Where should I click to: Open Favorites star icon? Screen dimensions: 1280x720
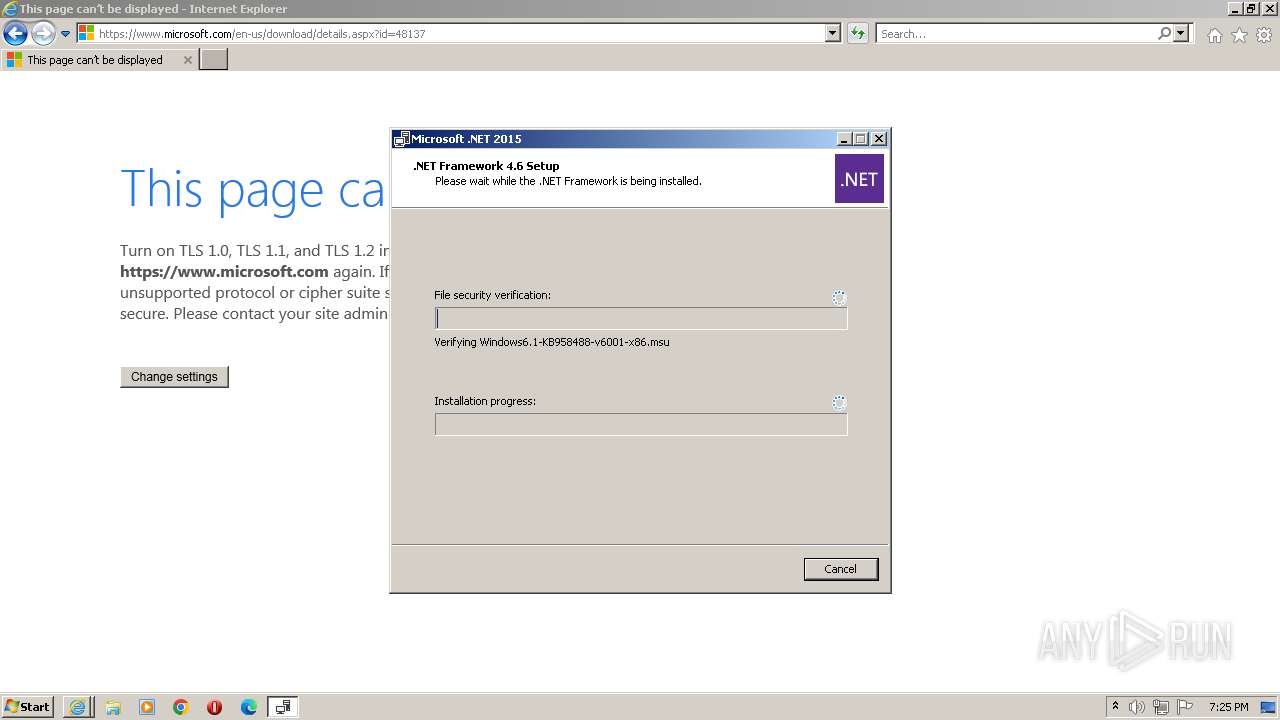[x=1239, y=35]
